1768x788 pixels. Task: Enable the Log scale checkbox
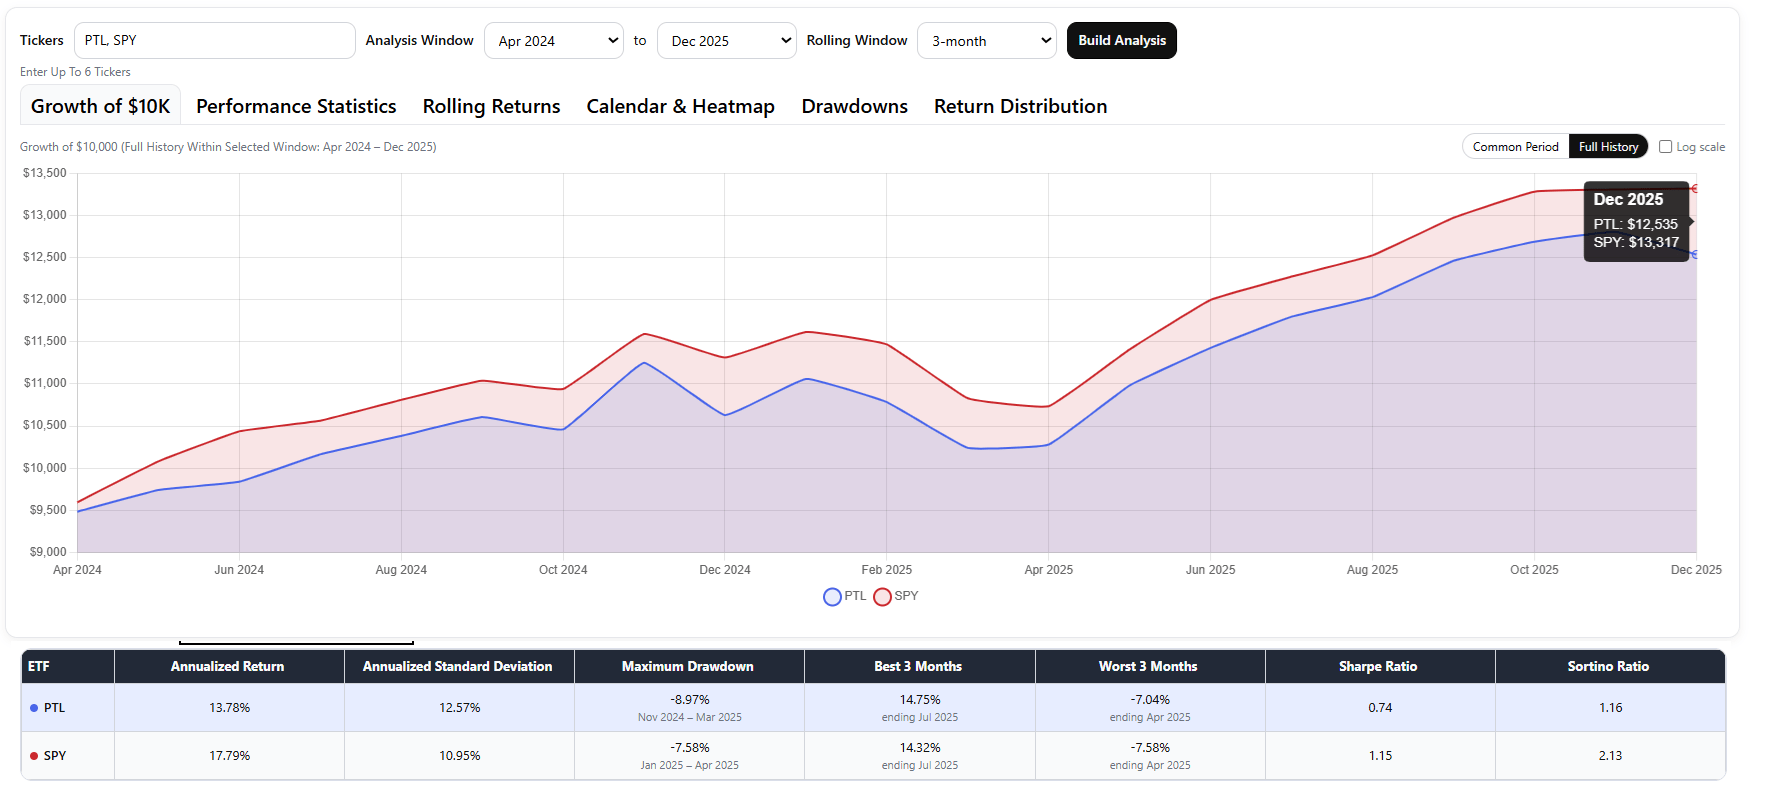pos(1665,147)
